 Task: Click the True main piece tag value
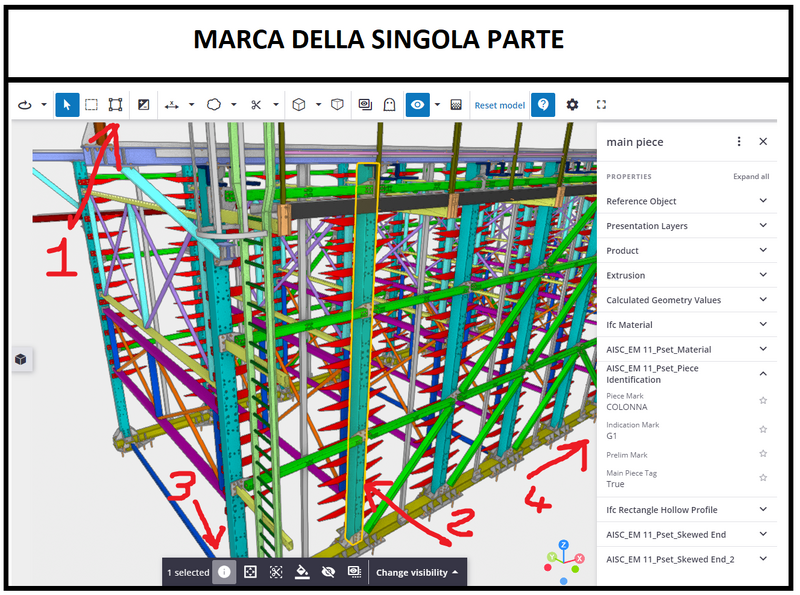pos(615,484)
